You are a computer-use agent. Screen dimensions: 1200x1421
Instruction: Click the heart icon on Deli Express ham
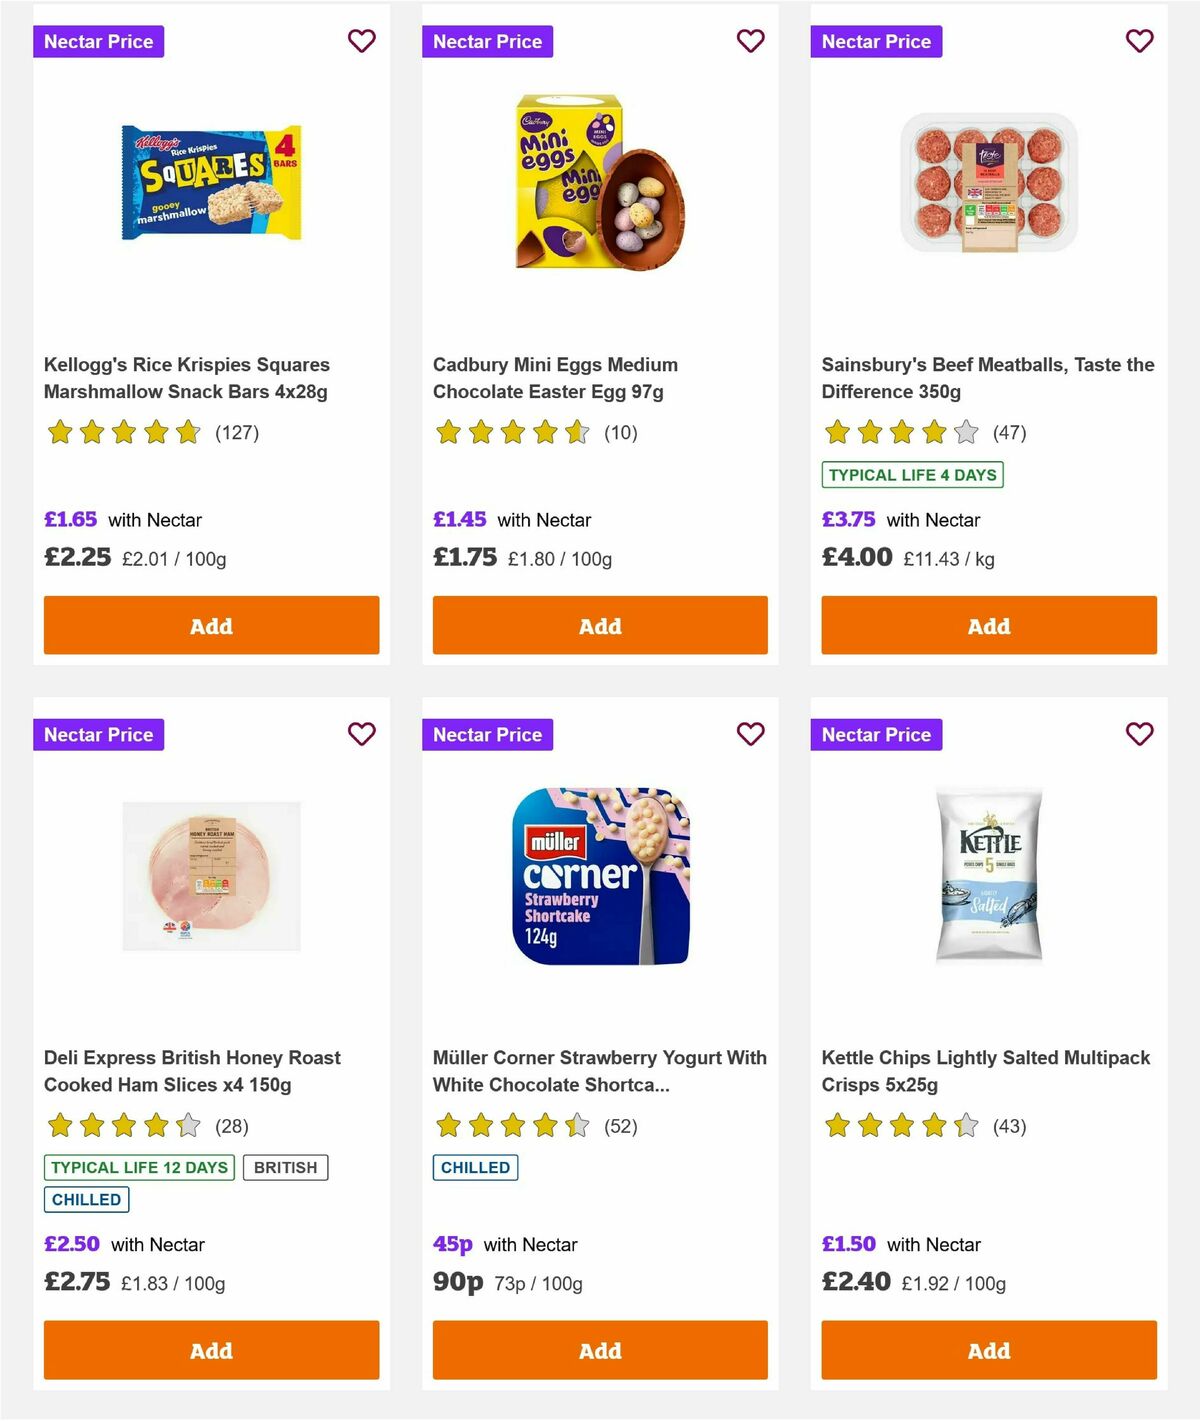click(361, 734)
